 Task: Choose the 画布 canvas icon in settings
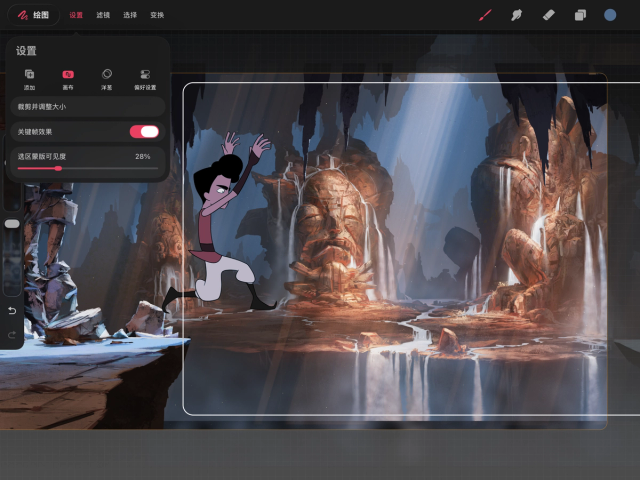click(68, 79)
